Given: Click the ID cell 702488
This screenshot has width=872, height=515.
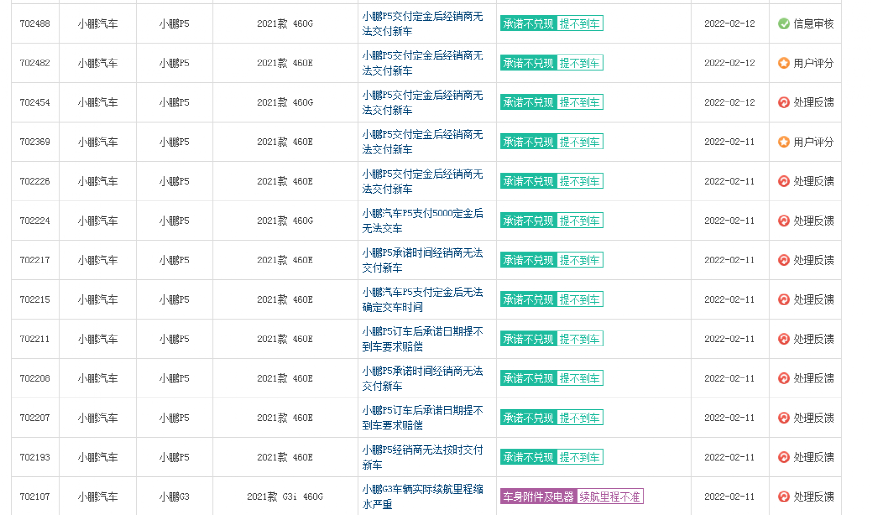Looking at the screenshot, I should tap(34, 24).
